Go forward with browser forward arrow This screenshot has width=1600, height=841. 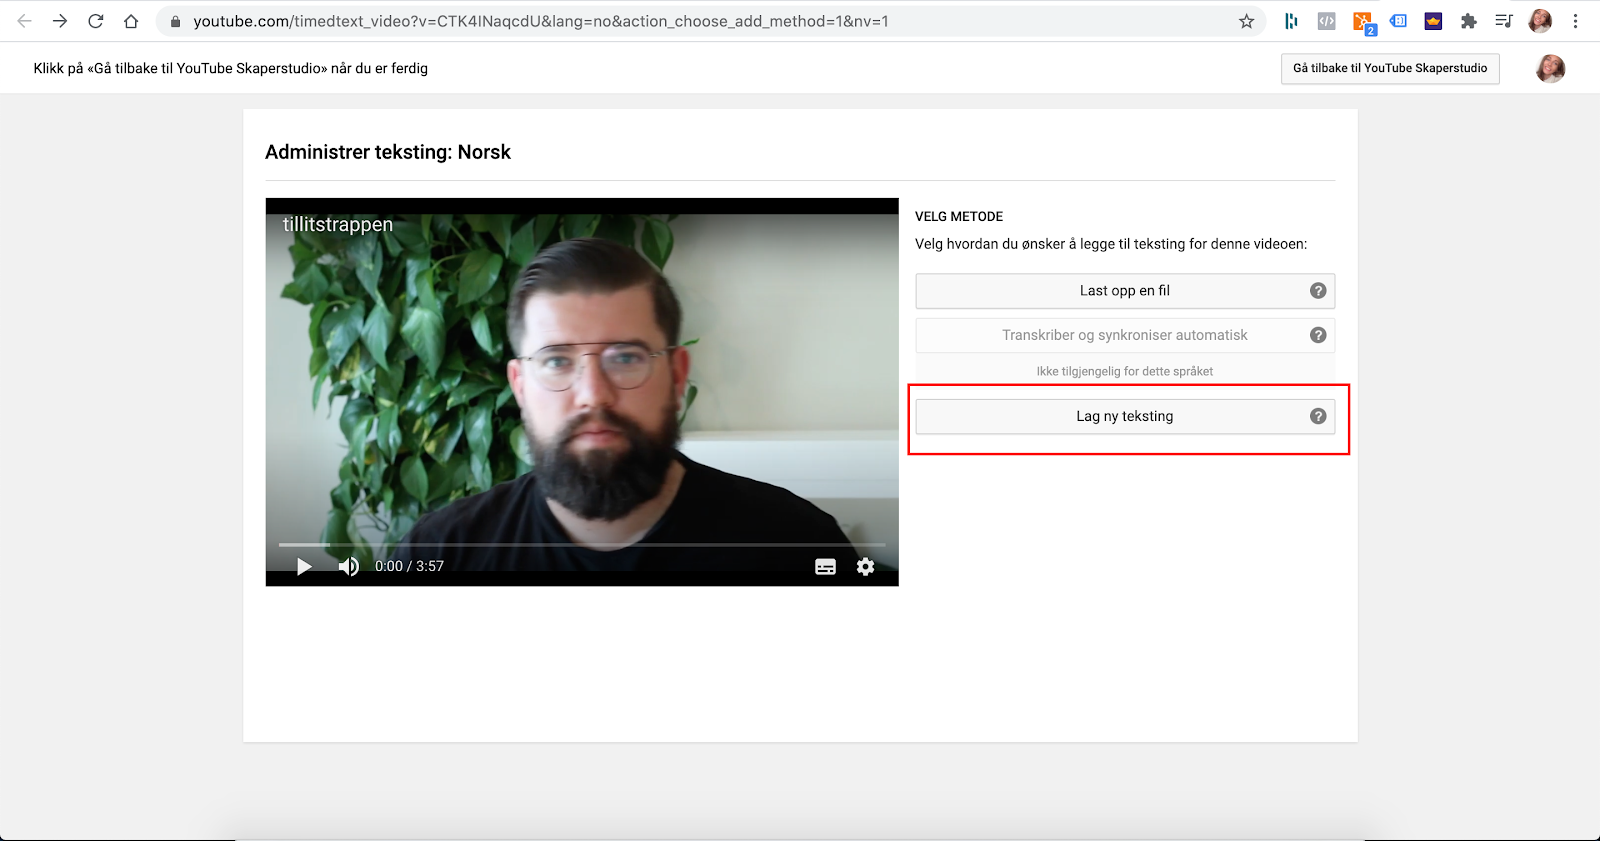[60, 21]
